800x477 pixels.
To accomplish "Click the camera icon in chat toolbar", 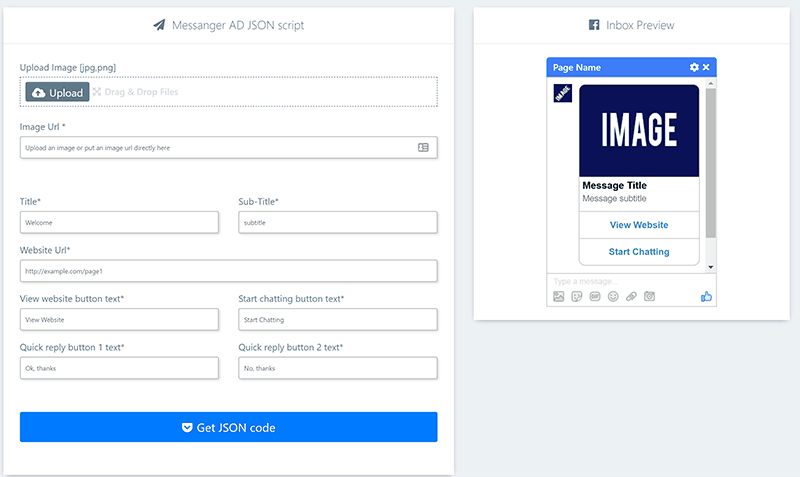I will [649, 296].
